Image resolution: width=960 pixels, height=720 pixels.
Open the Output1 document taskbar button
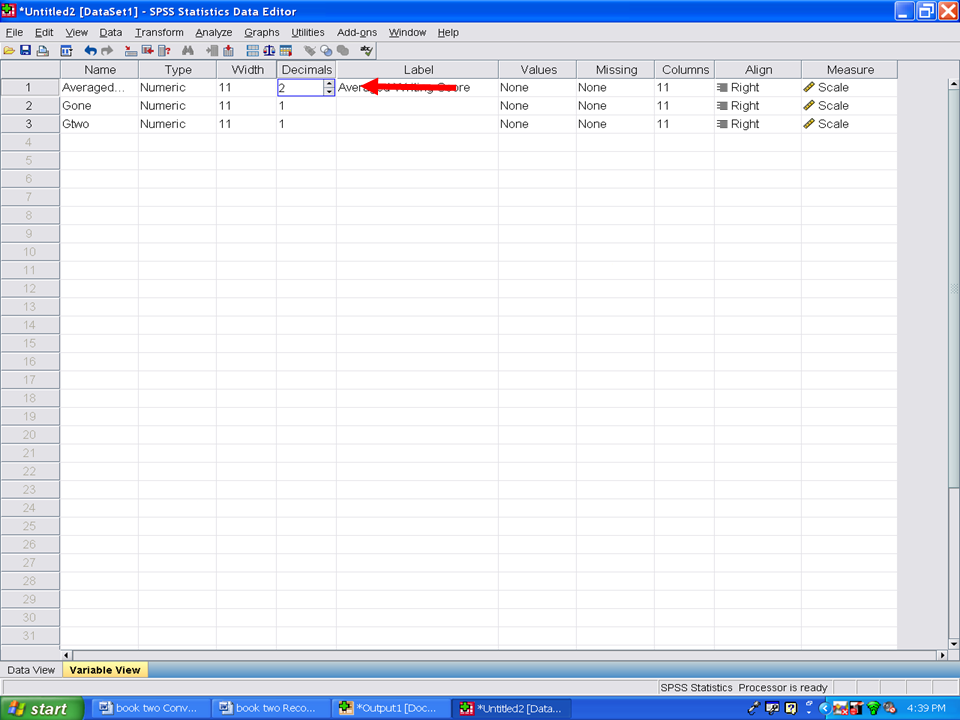point(390,708)
